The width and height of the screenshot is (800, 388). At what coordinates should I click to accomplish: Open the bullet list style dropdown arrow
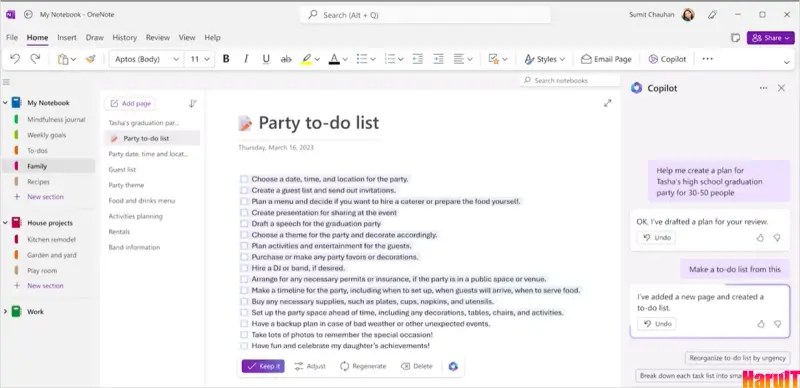tap(373, 60)
